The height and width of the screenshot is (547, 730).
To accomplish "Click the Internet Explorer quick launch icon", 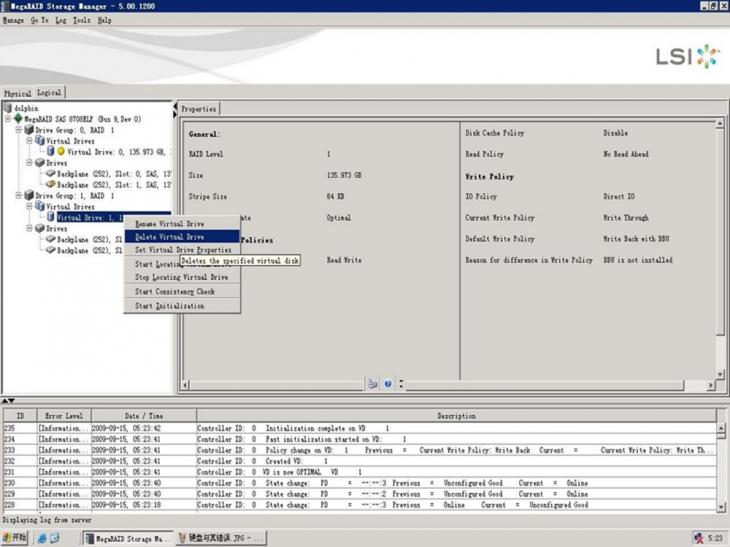I will coord(43,538).
